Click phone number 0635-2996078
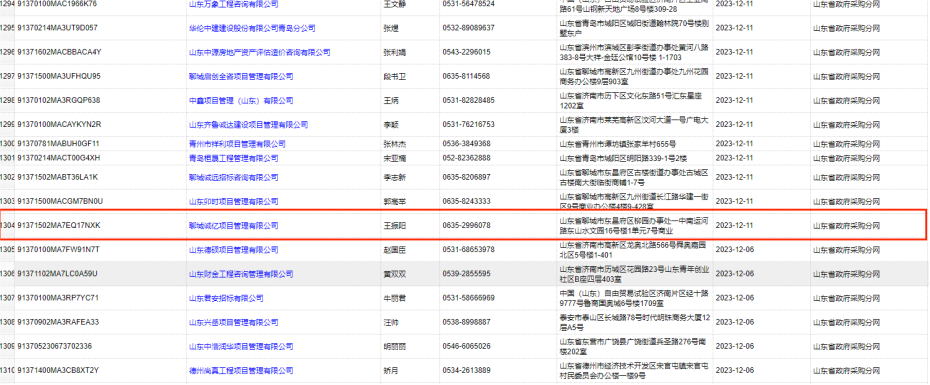 coord(466,225)
